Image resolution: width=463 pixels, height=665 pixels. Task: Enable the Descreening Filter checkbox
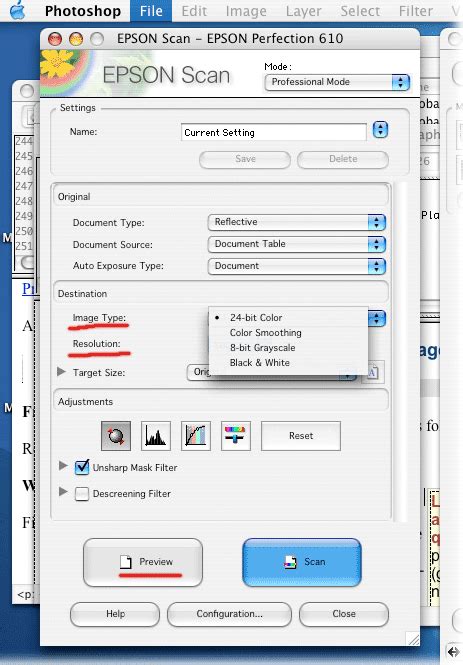pos(81,494)
